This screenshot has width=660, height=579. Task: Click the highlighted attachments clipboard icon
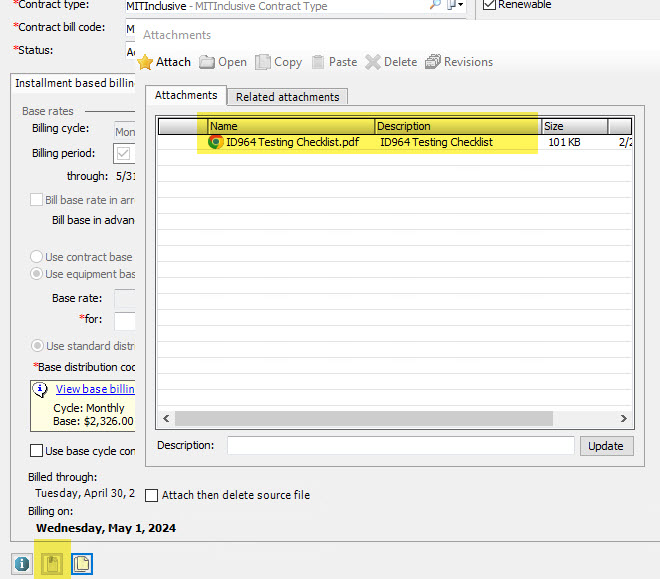52,564
